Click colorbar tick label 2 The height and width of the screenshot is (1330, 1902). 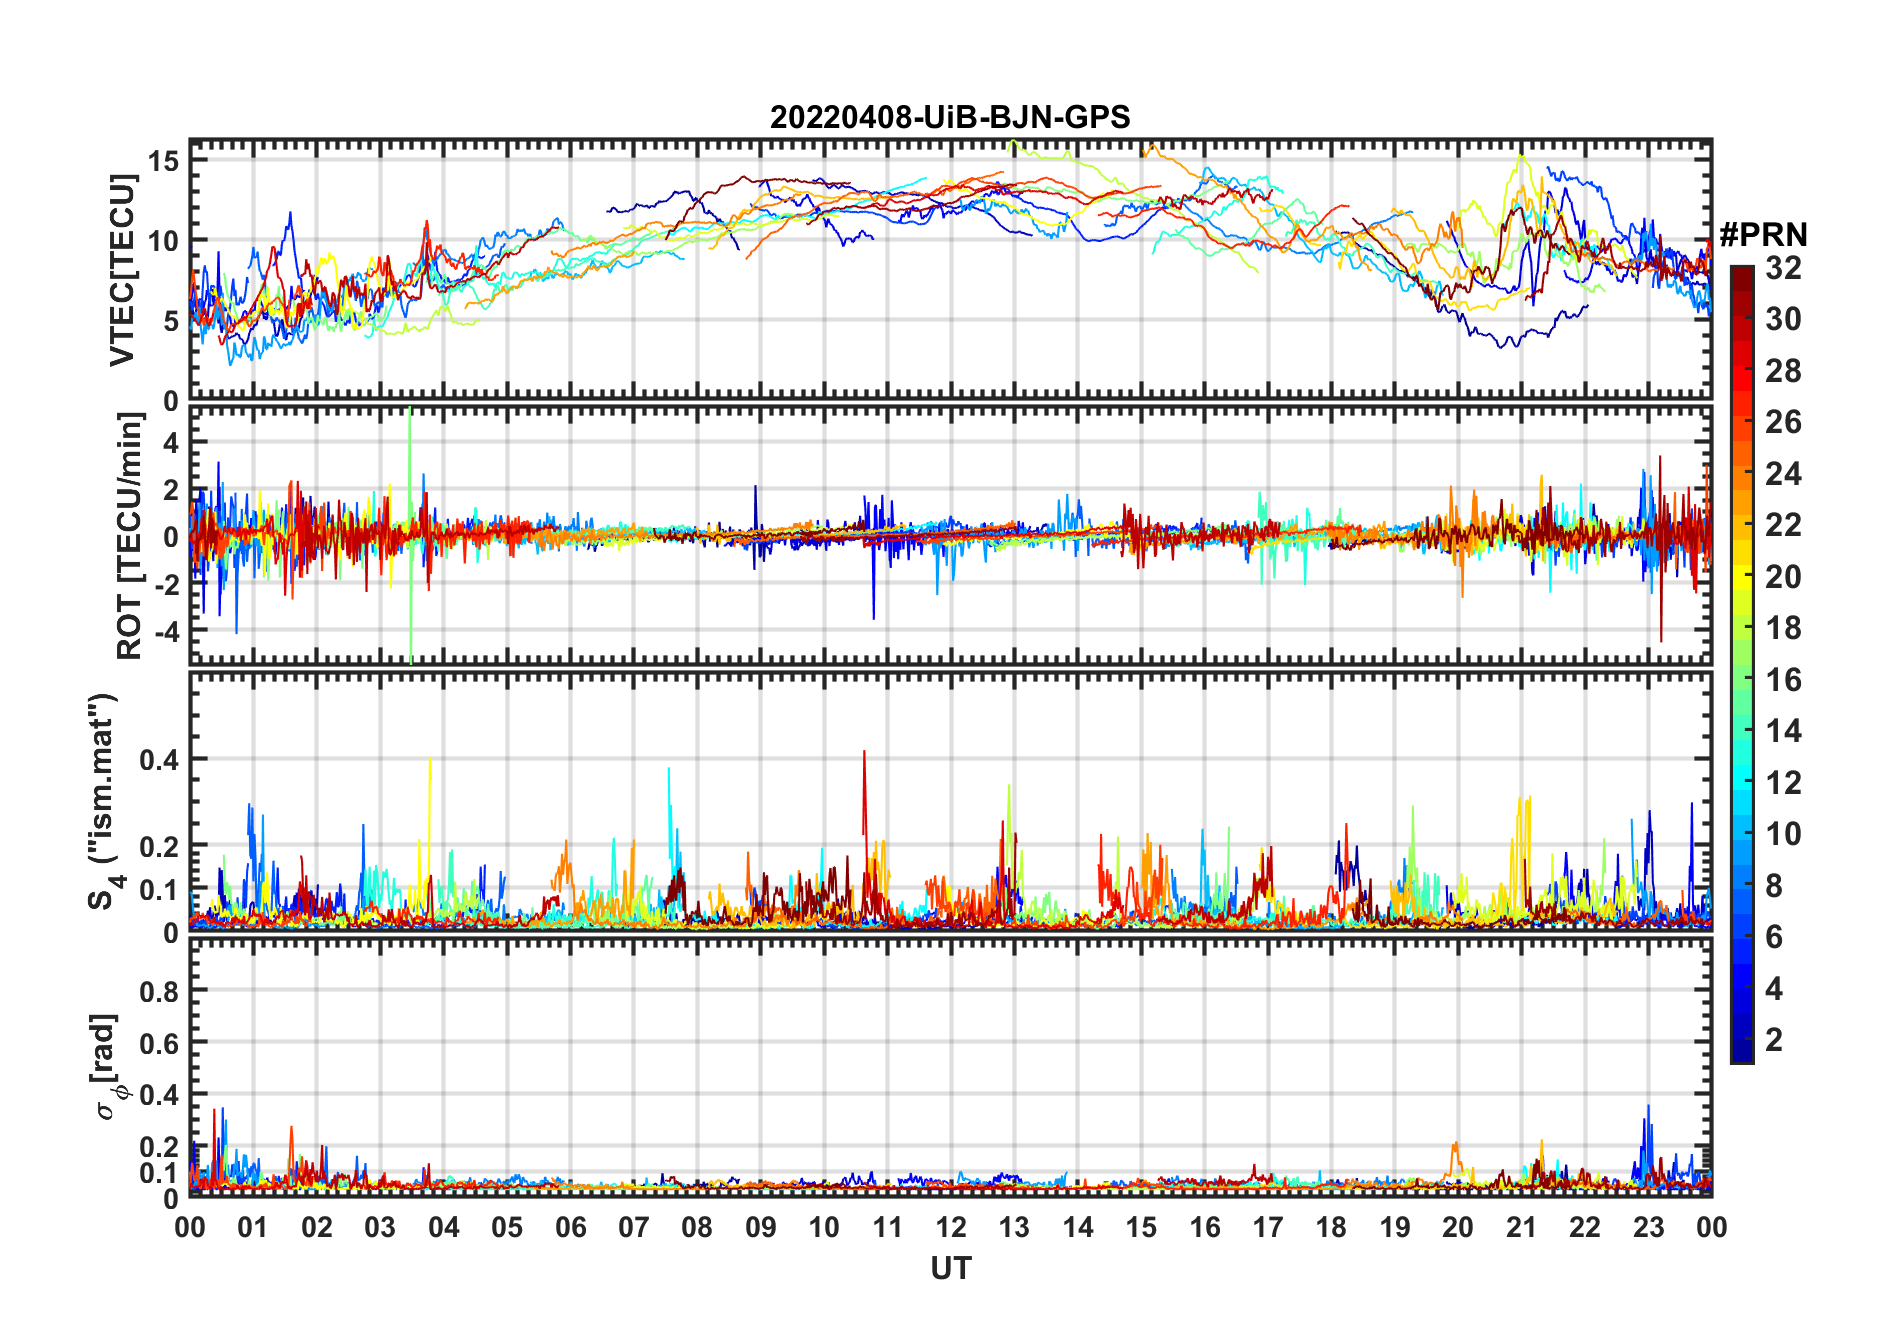(x=1774, y=1040)
